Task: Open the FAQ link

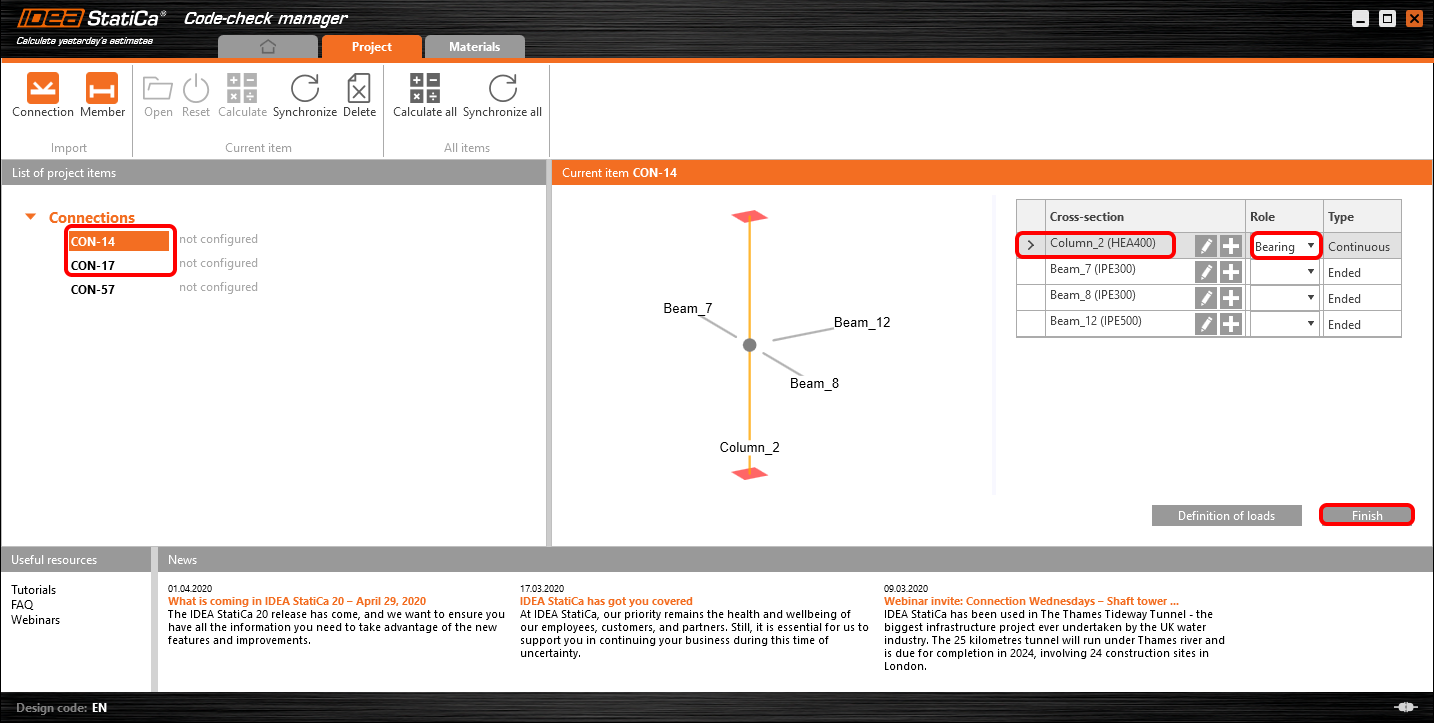Action: pos(22,605)
